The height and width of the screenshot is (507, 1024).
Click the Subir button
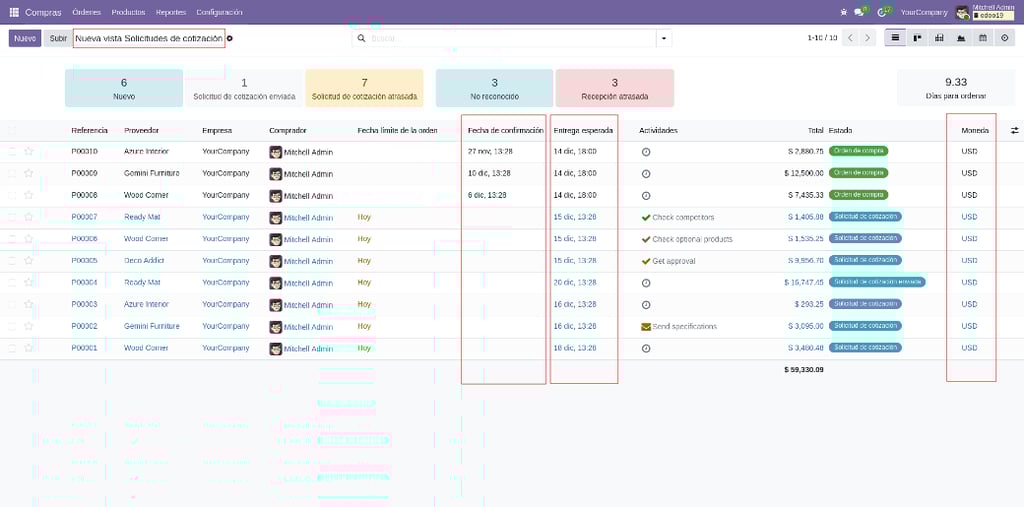click(x=58, y=39)
